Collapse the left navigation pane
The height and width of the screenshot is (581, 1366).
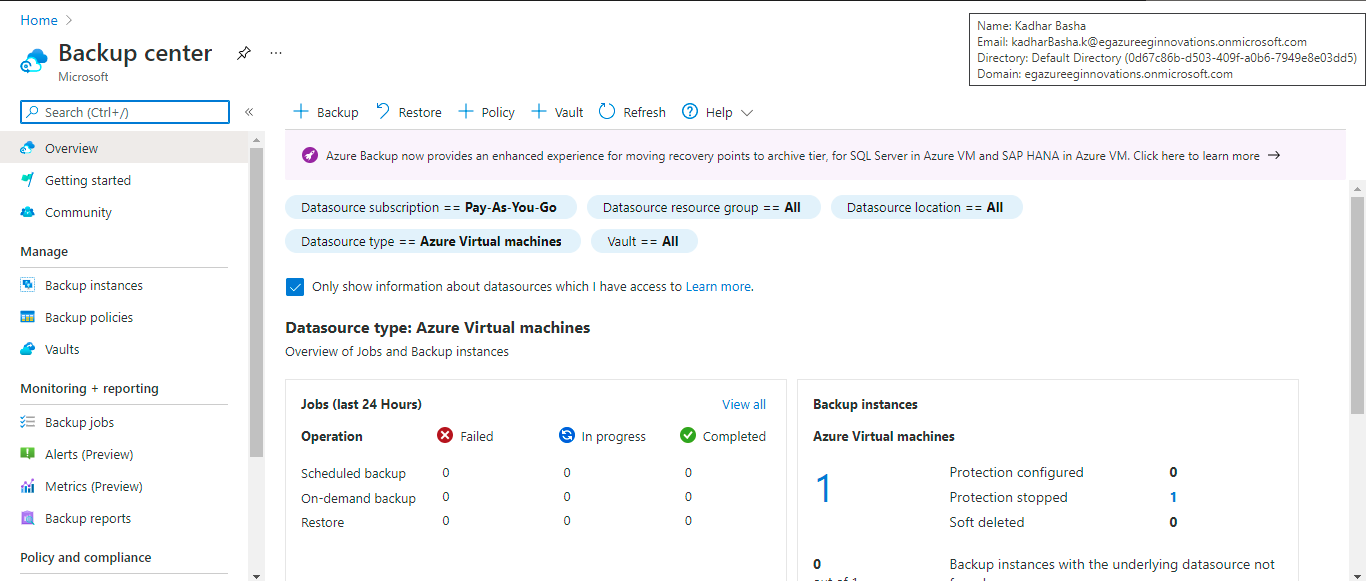249,112
